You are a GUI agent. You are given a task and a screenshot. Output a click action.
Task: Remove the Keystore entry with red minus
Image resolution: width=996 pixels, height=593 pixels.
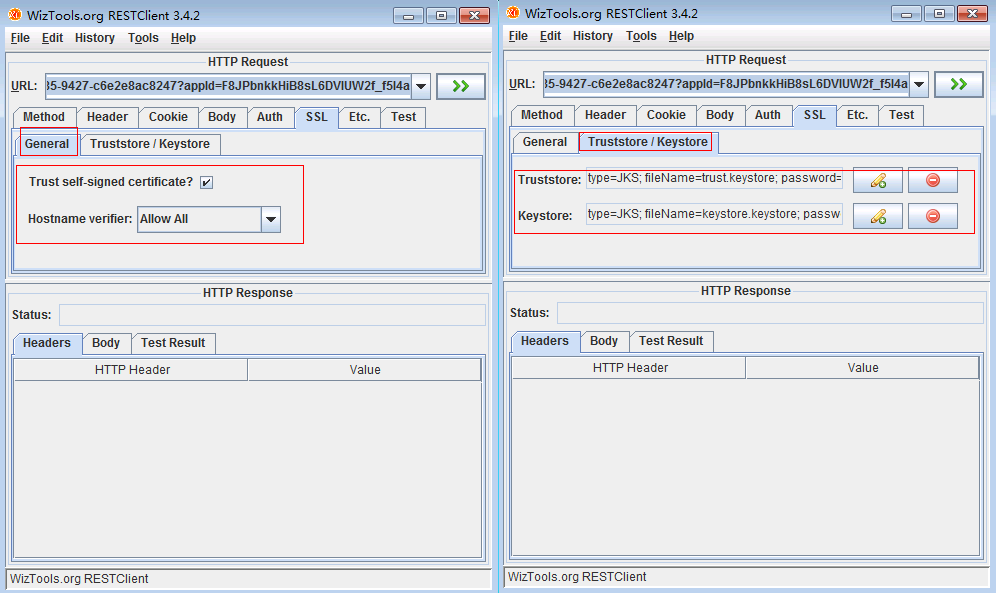point(932,217)
